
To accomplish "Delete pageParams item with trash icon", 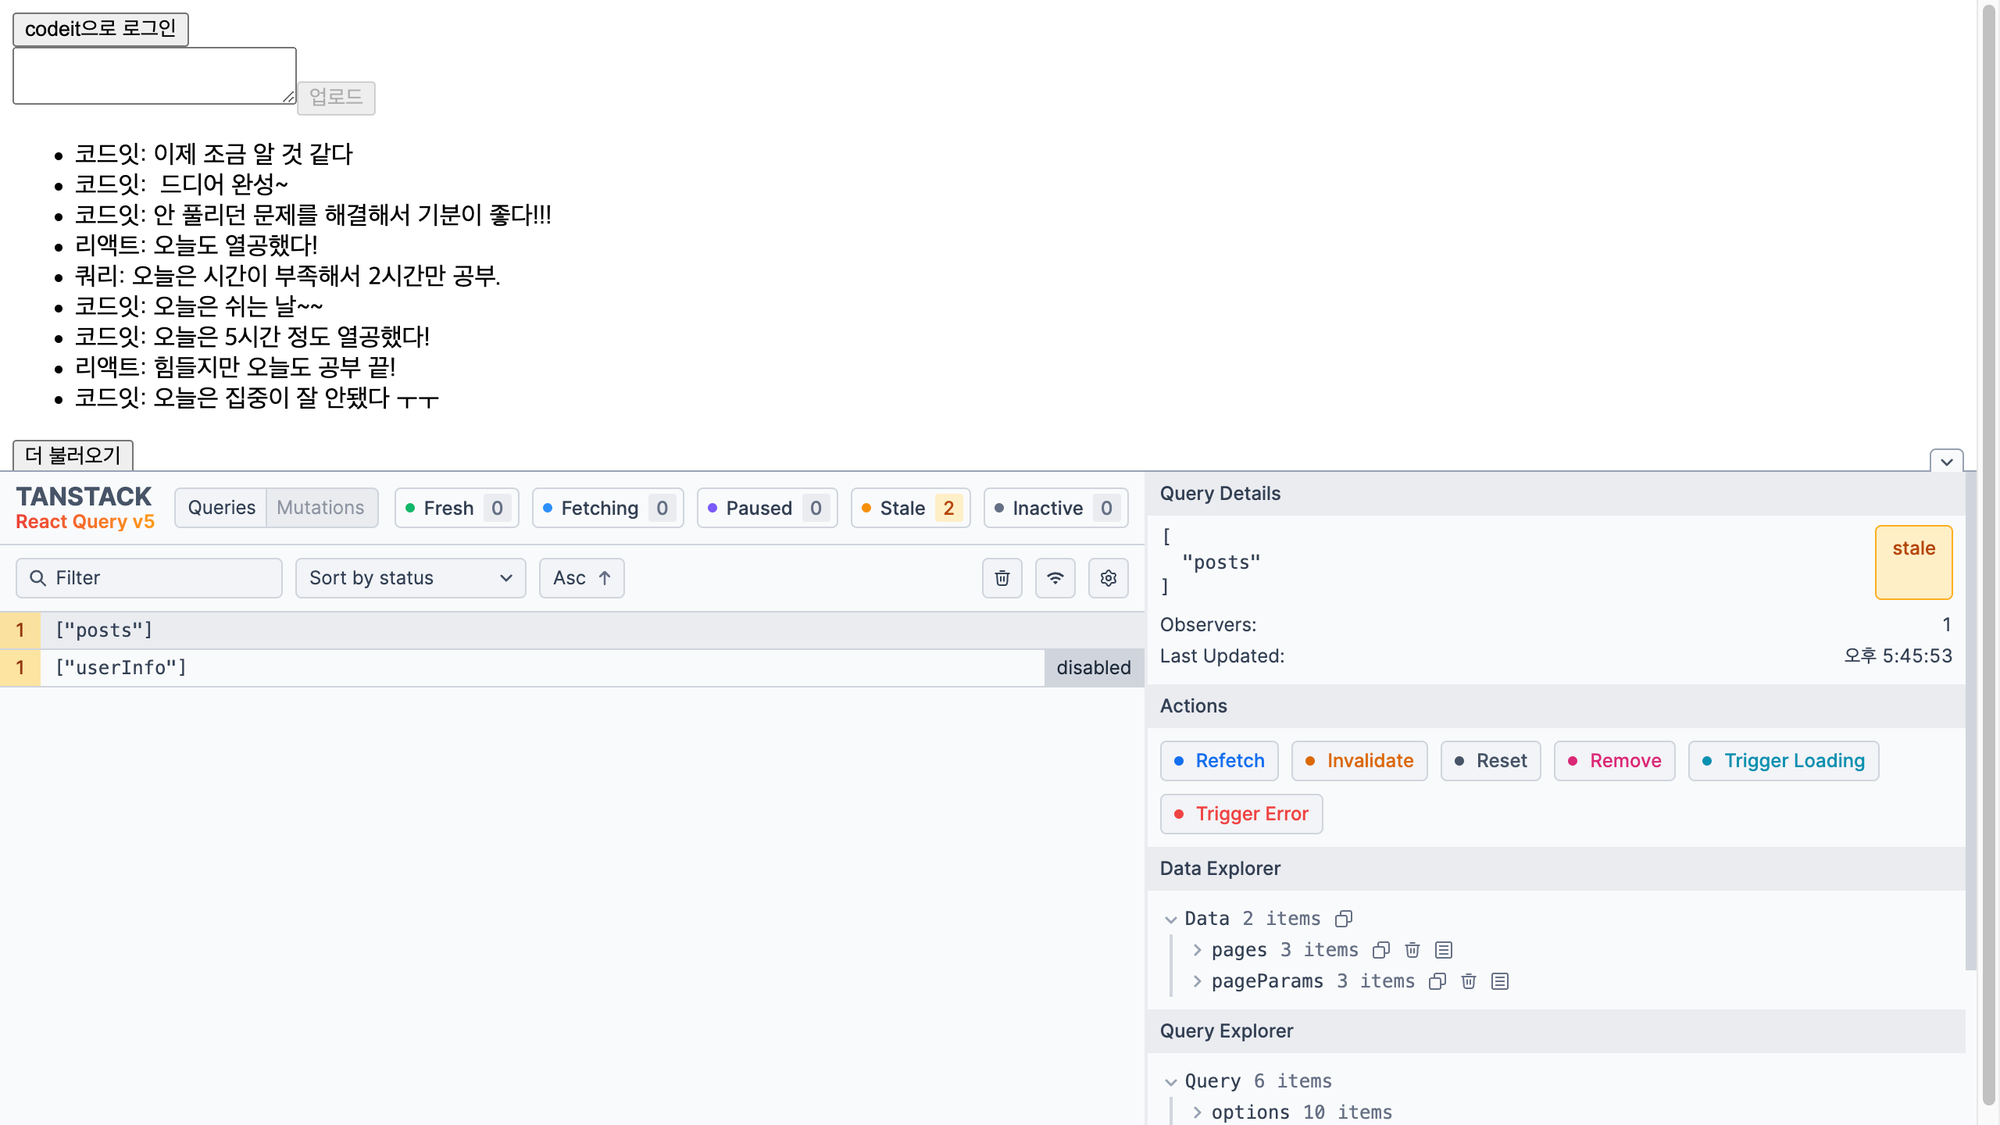I will (1468, 981).
